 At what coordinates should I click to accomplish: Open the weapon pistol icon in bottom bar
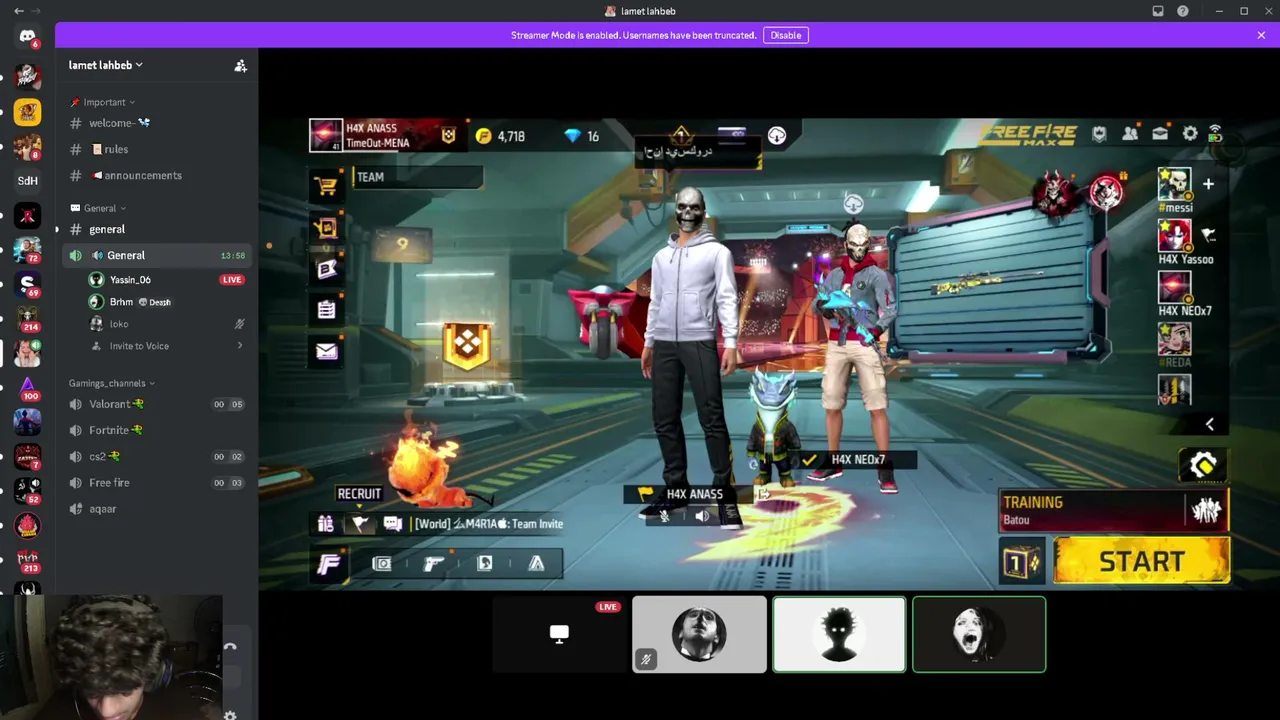pyautogui.click(x=433, y=564)
